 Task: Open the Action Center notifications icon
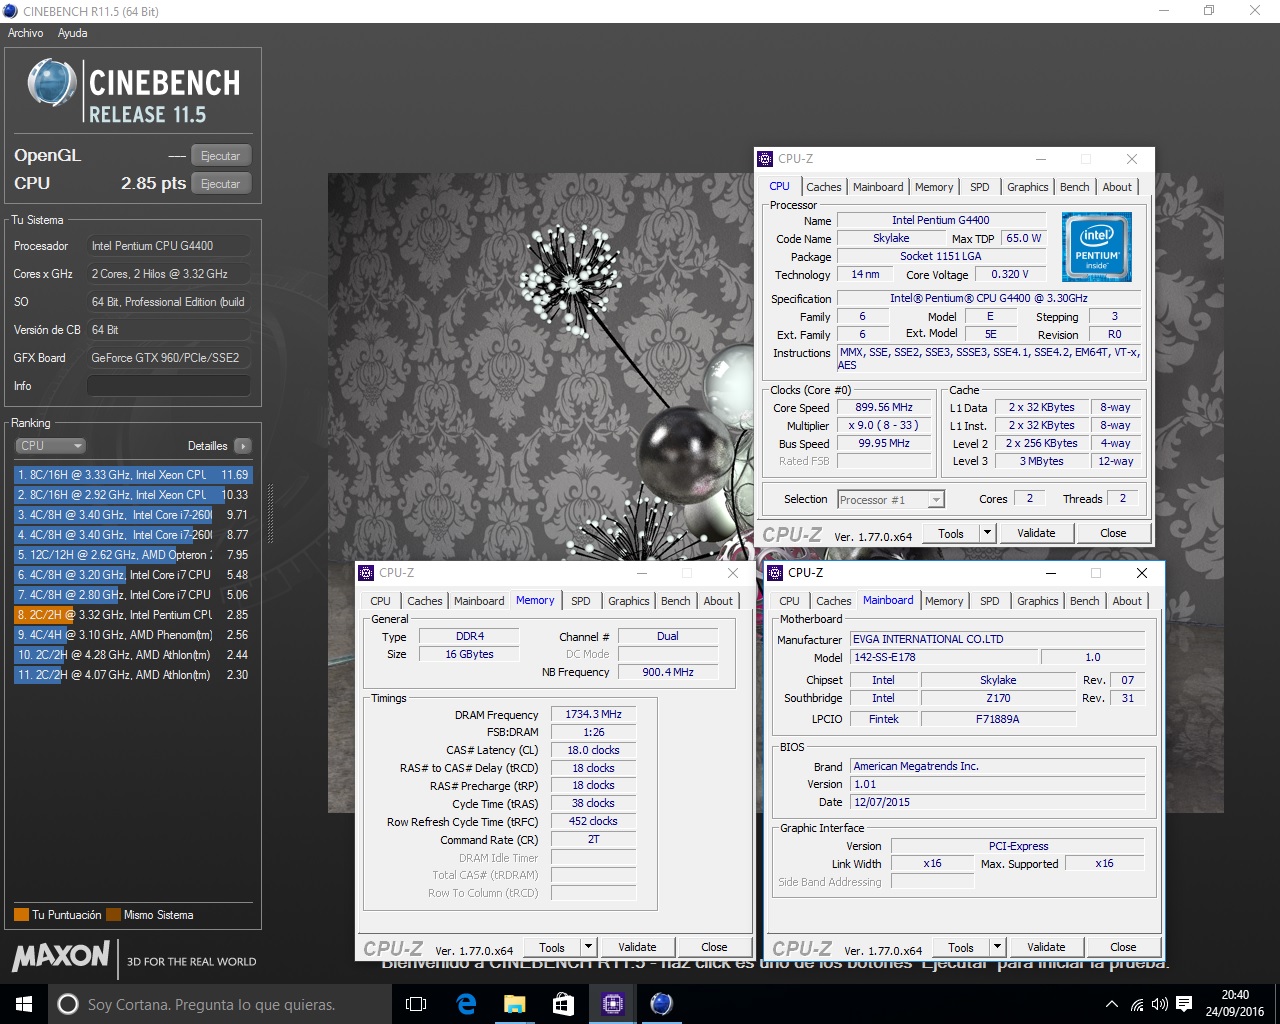tap(1184, 1004)
